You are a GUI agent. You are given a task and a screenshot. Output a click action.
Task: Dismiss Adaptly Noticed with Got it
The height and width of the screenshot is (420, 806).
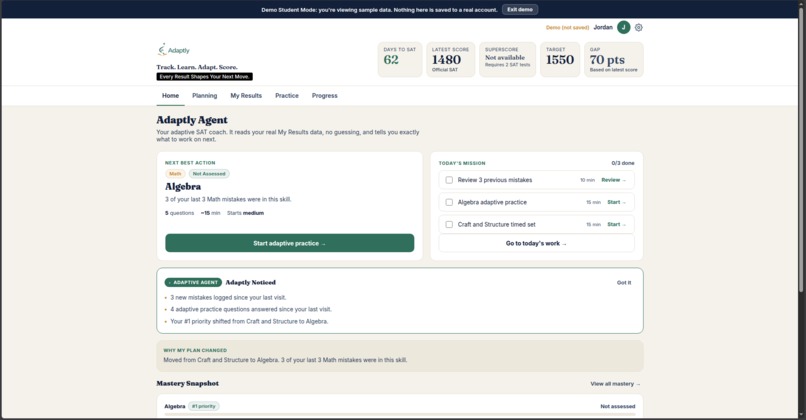click(624, 283)
